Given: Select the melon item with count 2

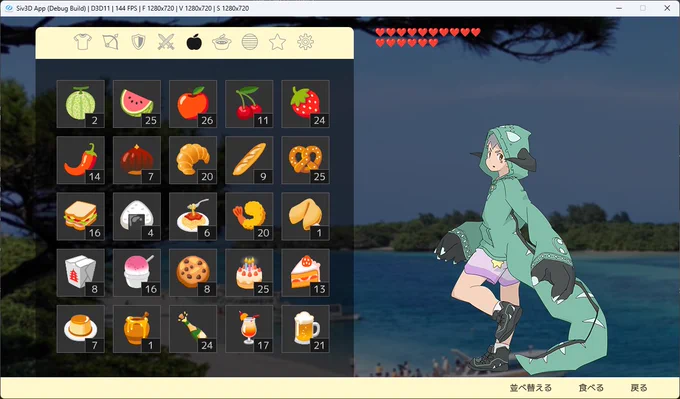Looking at the screenshot, I should (81, 104).
